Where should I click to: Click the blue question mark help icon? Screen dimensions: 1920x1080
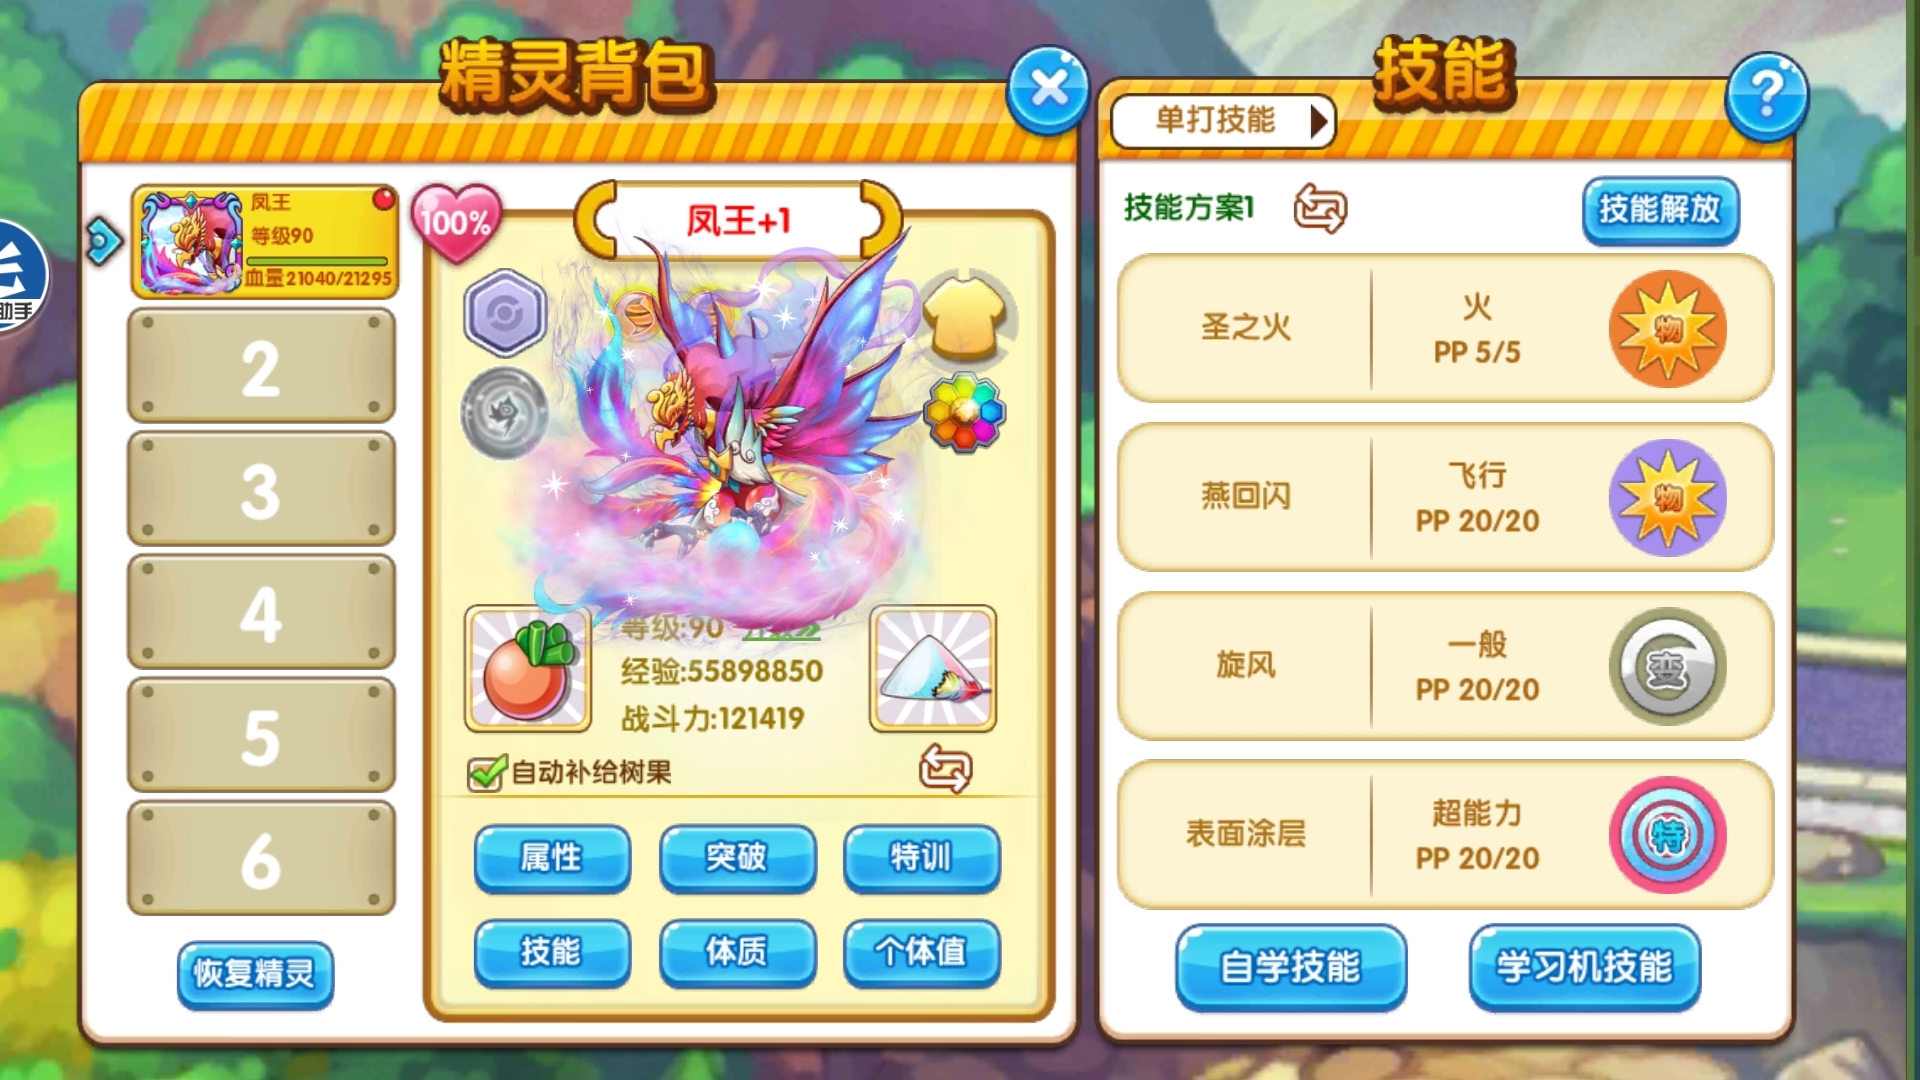[x=1766, y=96]
